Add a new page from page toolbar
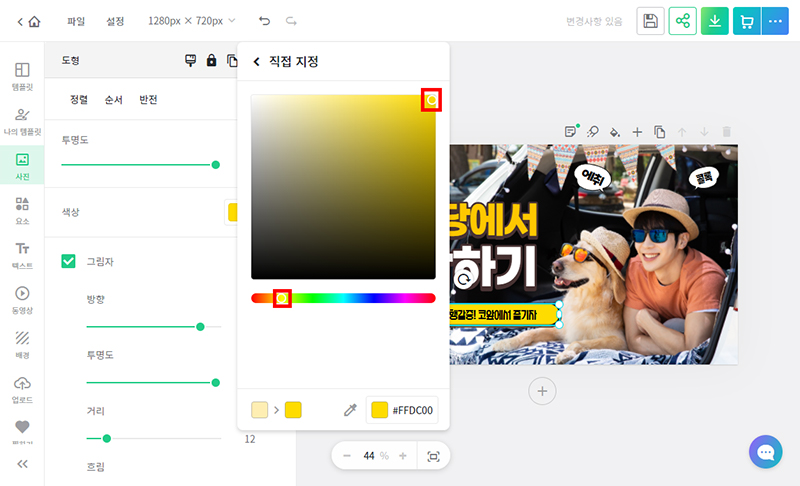 pyautogui.click(x=637, y=132)
